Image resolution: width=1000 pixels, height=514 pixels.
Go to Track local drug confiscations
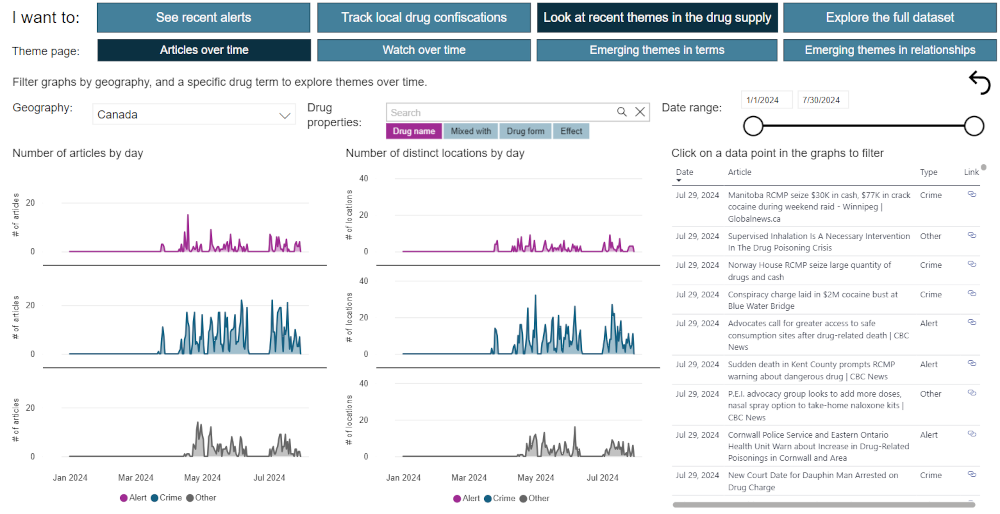point(424,17)
